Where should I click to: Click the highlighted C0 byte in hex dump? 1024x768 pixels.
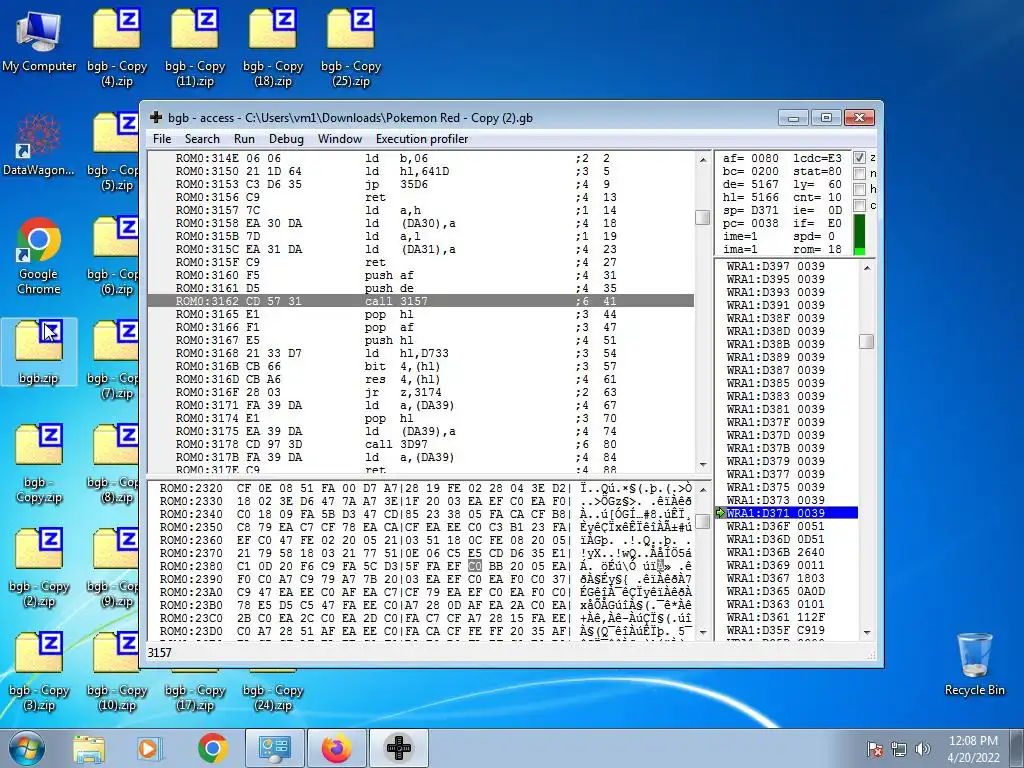point(475,566)
